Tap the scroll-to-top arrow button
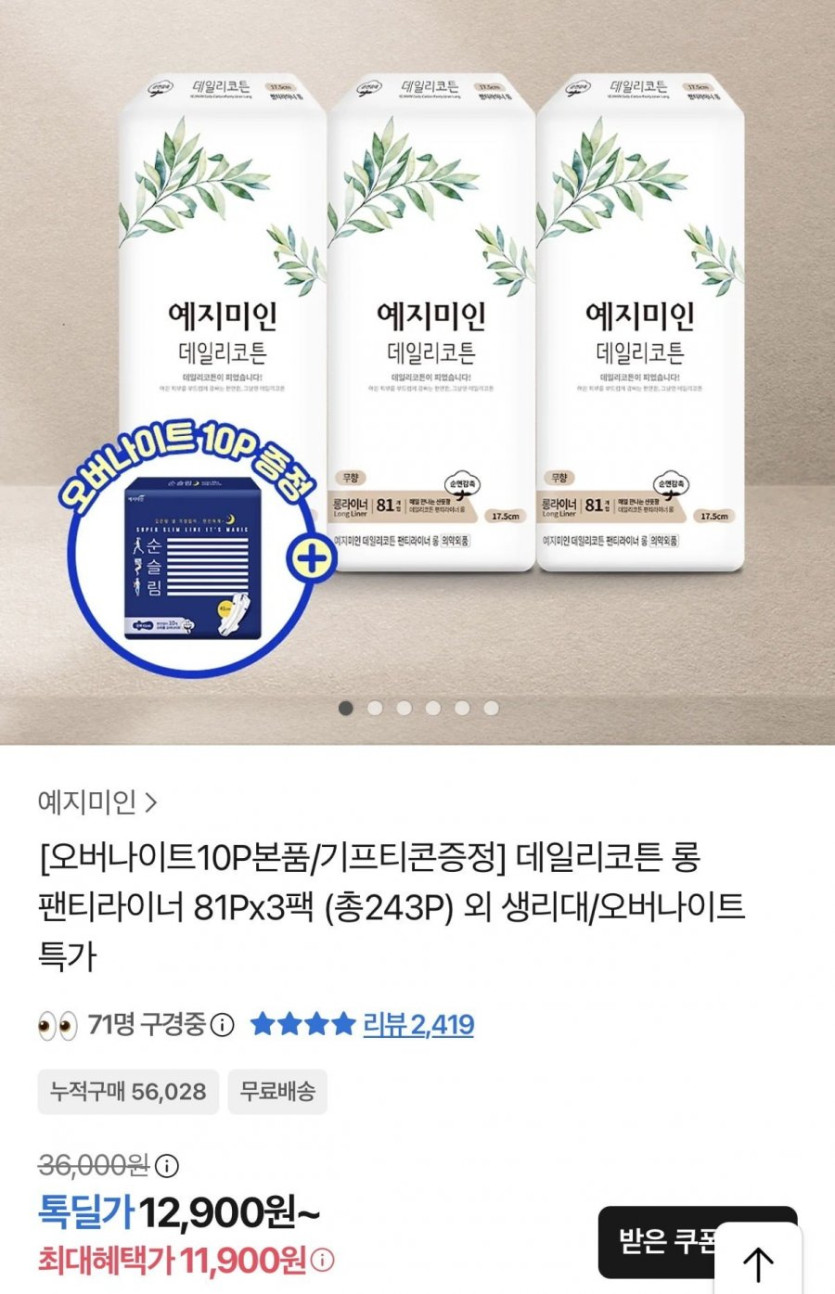 click(x=758, y=1258)
